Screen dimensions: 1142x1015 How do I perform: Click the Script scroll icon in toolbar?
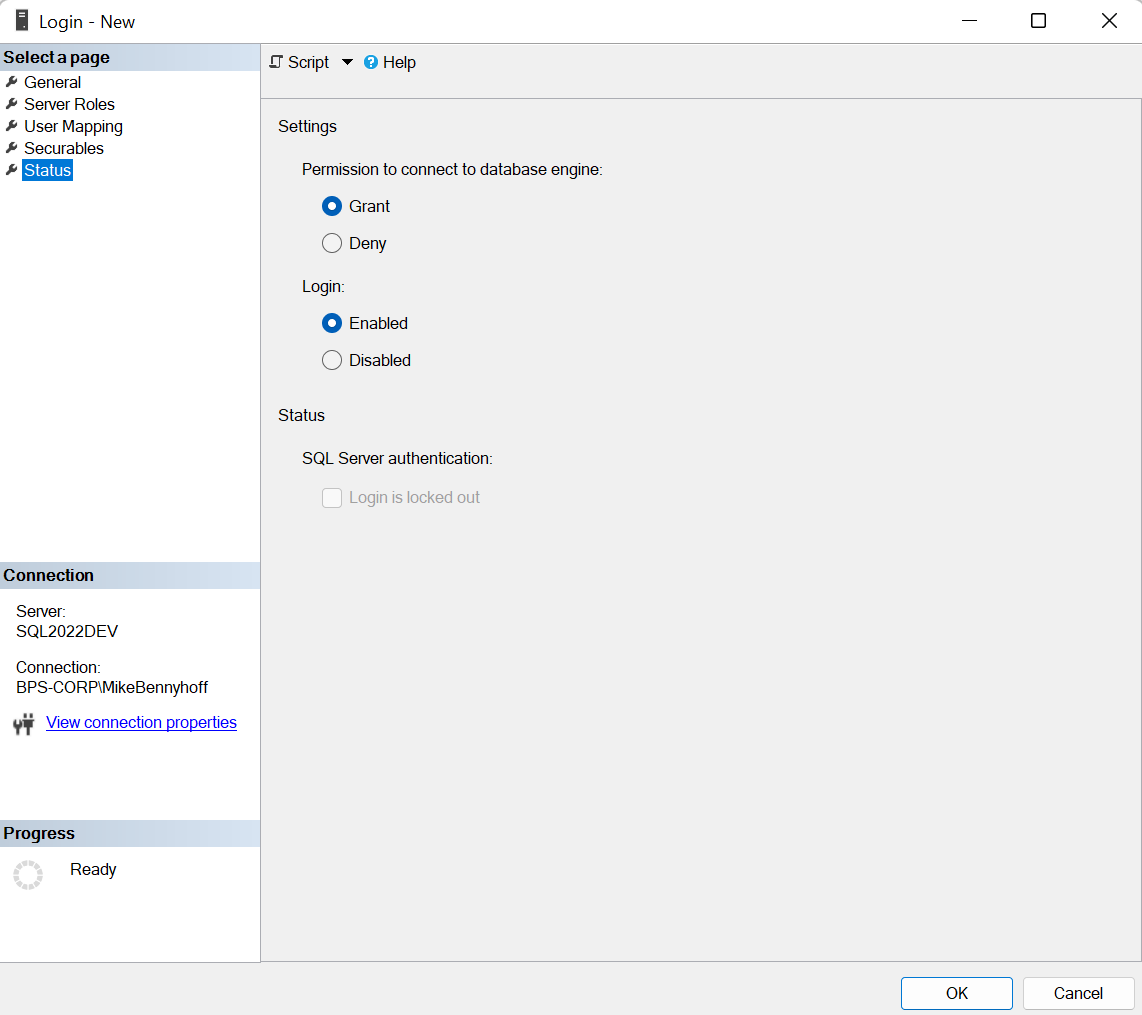tap(276, 62)
